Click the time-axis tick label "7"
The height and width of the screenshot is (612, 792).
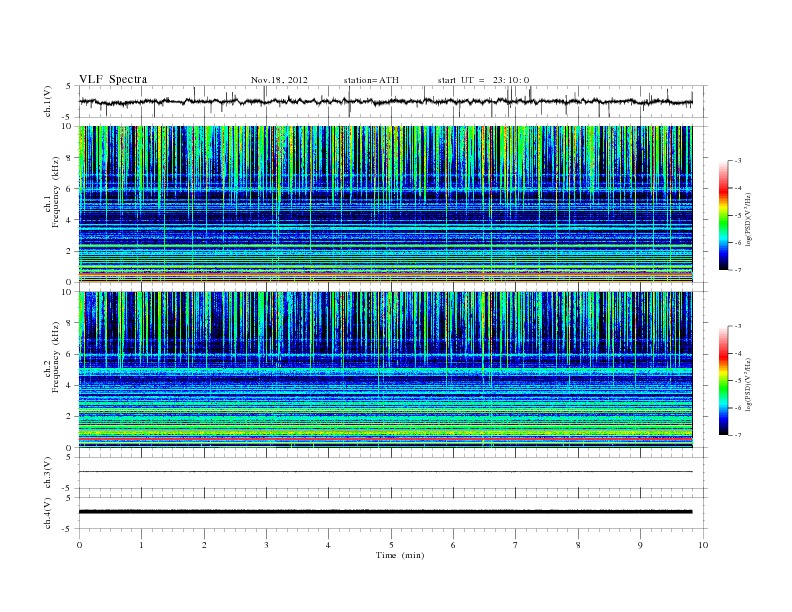(x=516, y=545)
